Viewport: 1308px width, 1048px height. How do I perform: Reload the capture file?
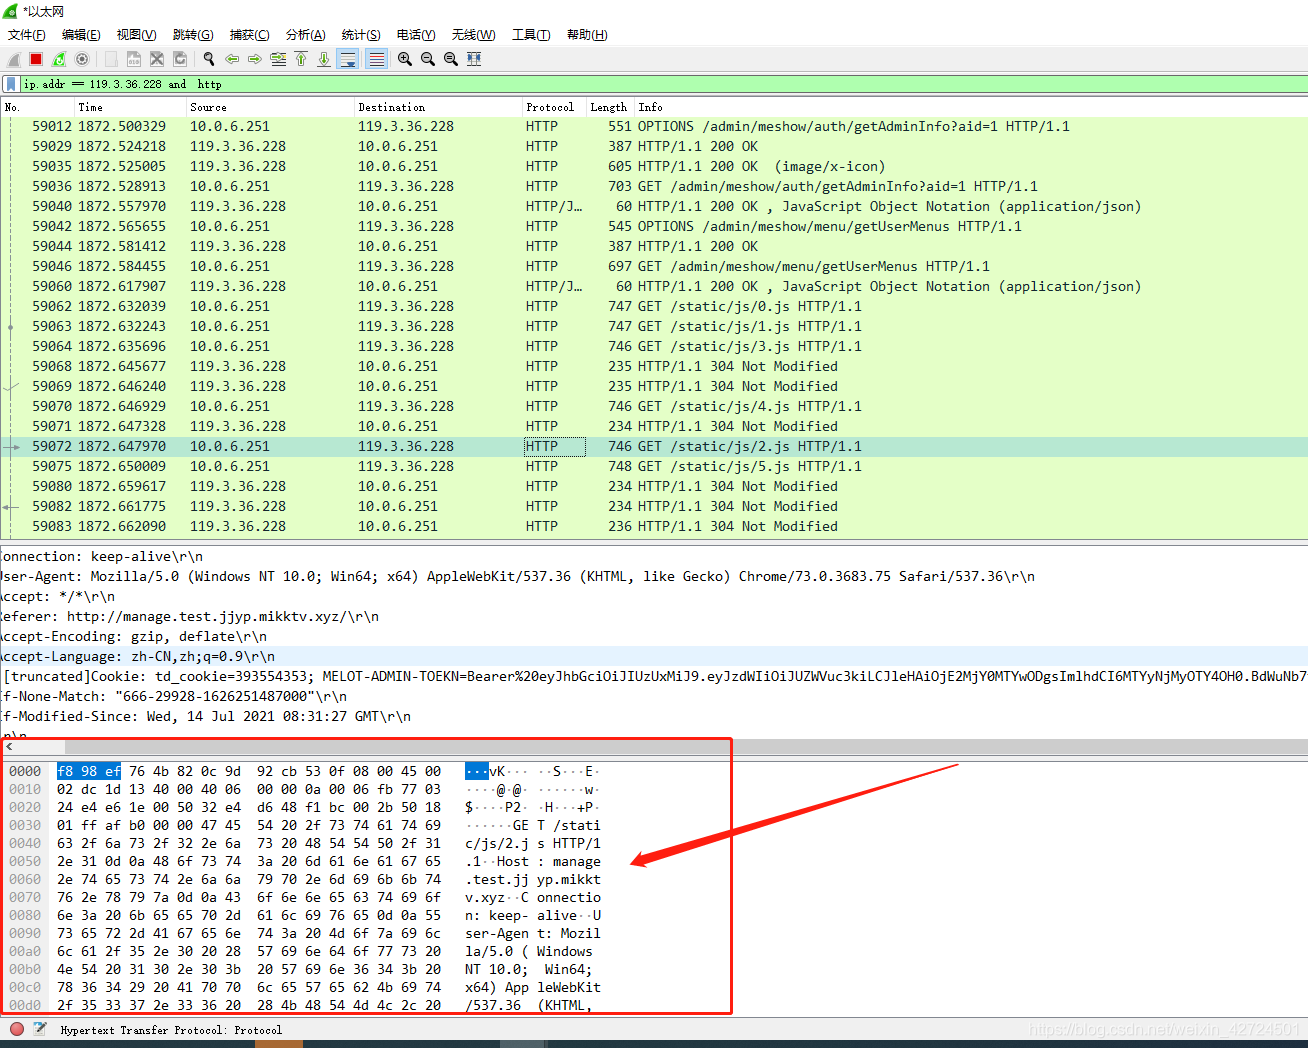pyautogui.click(x=180, y=60)
